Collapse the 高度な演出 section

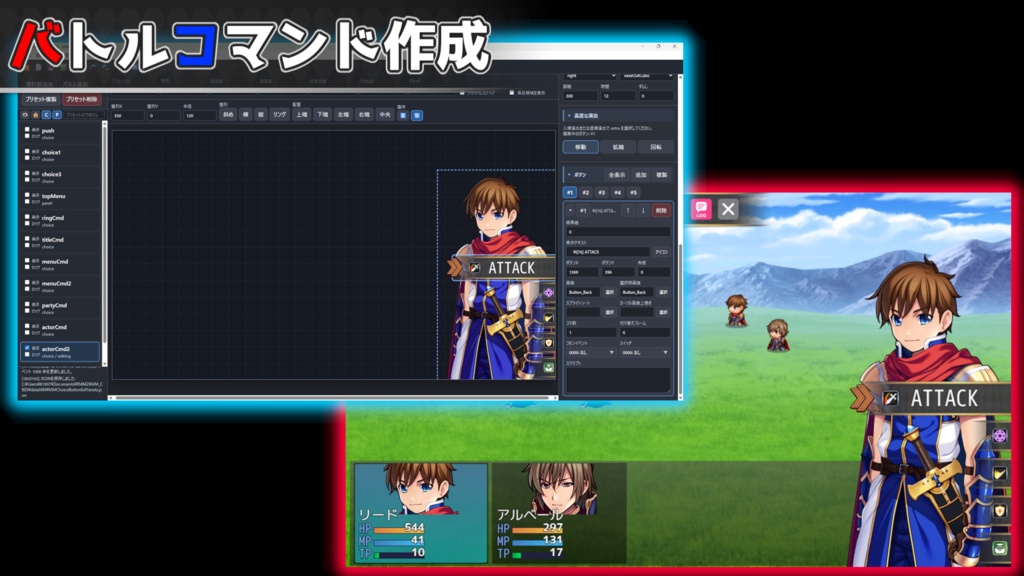[x=569, y=116]
